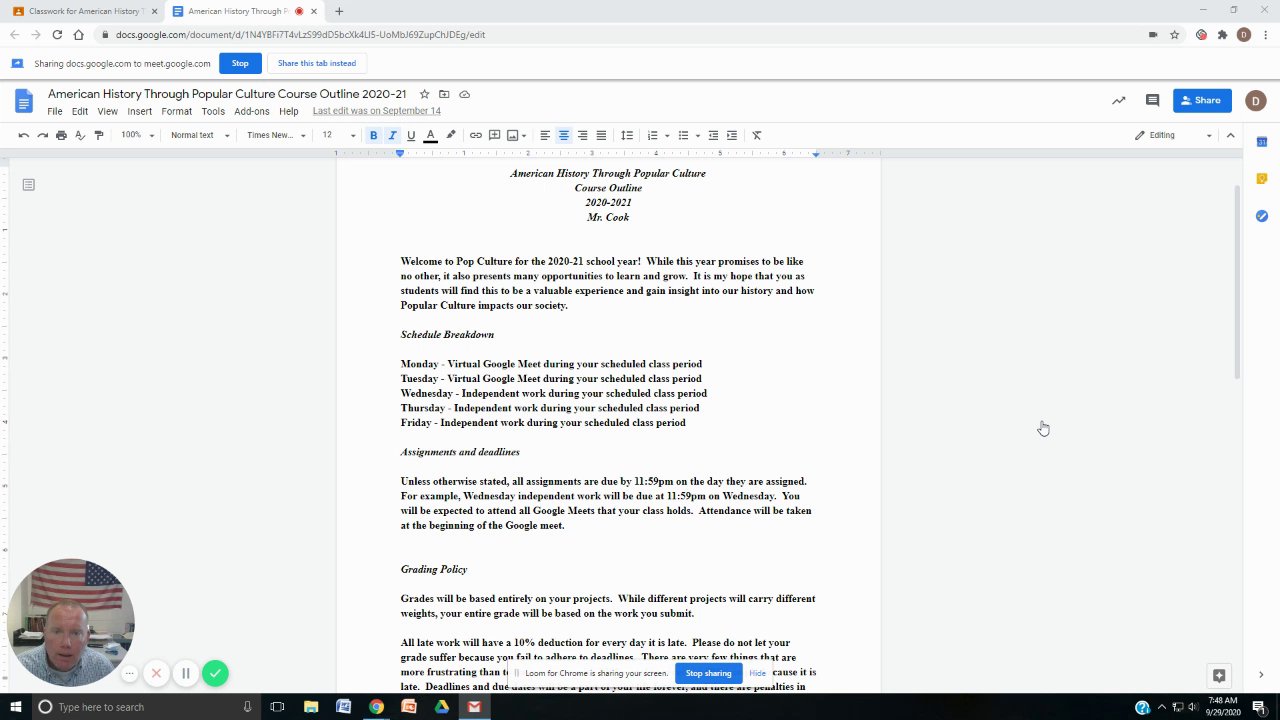Image resolution: width=1280 pixels, height=720 pixels.
Task: Go to Docs home via the blue logo
Action: click(x=24, y=101)
